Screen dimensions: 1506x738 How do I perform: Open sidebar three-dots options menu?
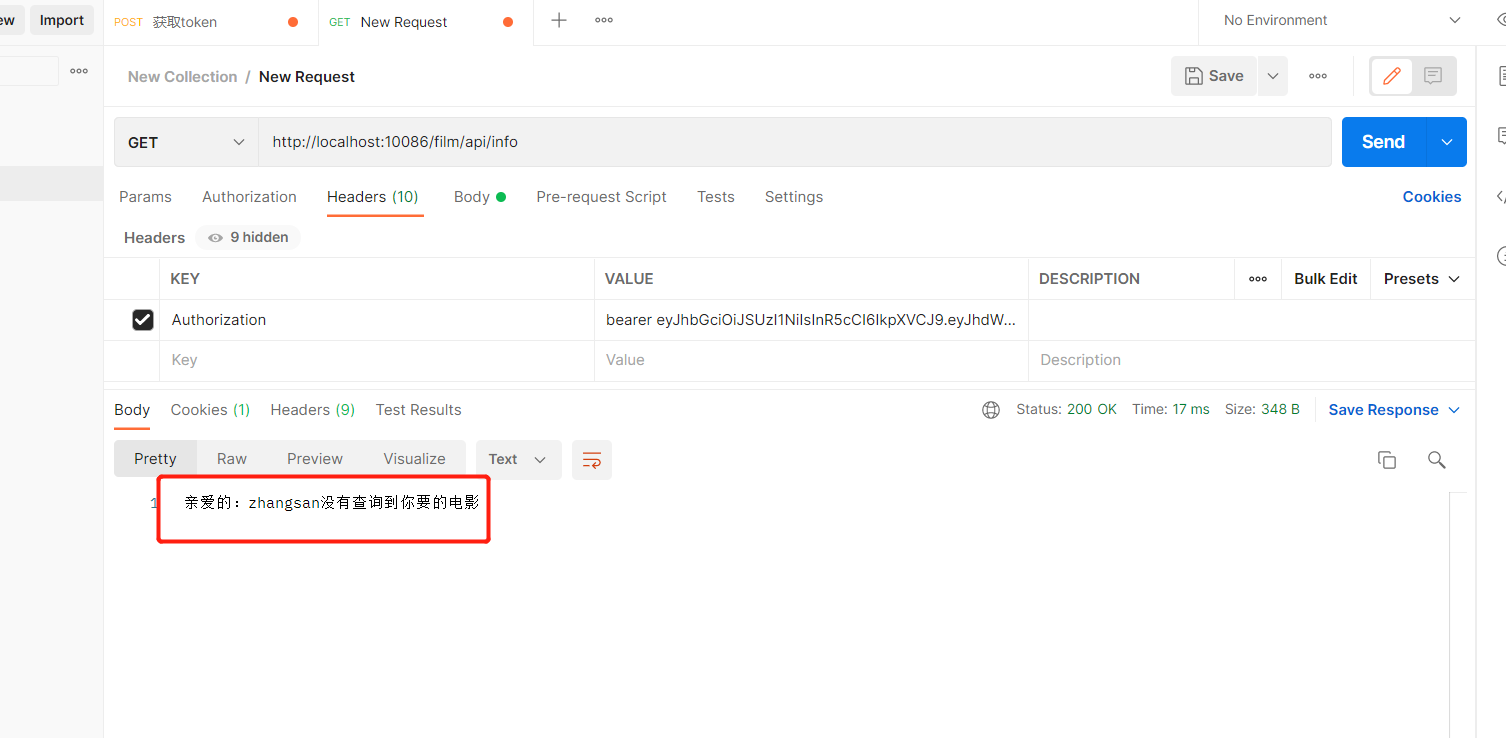click(79, 71)
